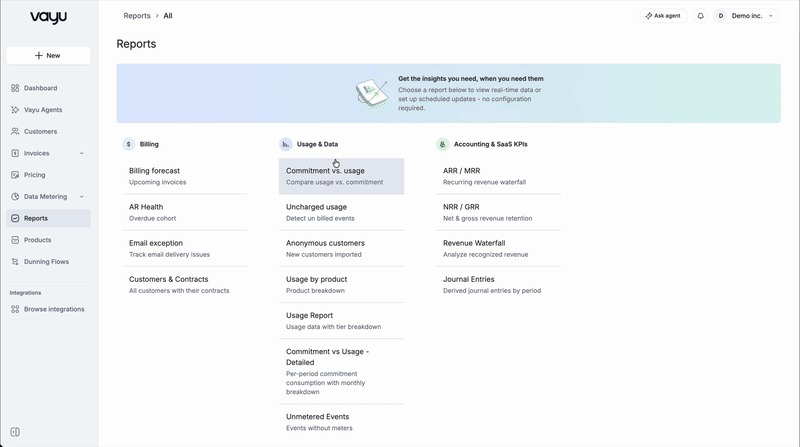Open the Billing forecast report
The height and width of the screenshot is (447, 800).
(184, 176)
